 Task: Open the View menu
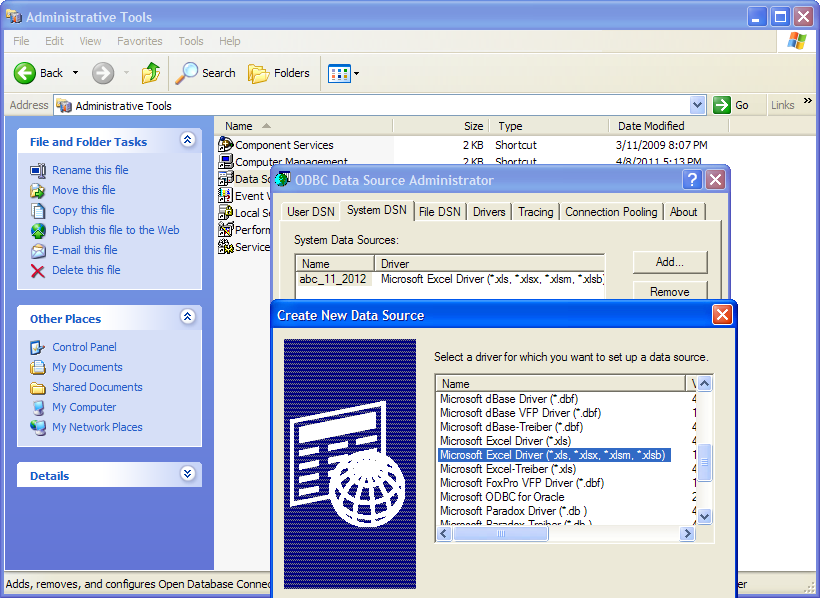pos(90,41)
